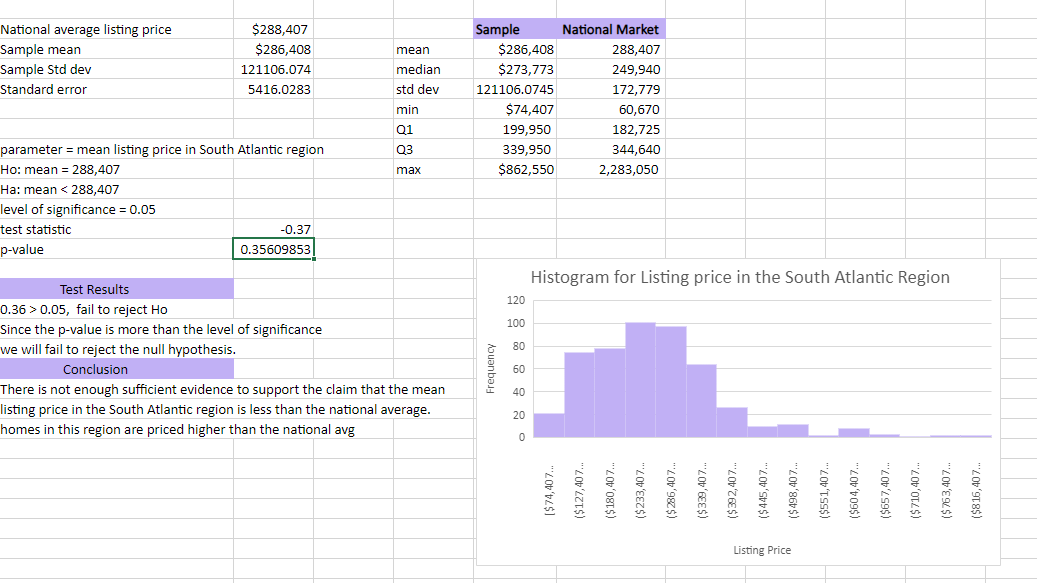Select the 'Ha: mean < 288,407' cell

click(x=116, y=189)
